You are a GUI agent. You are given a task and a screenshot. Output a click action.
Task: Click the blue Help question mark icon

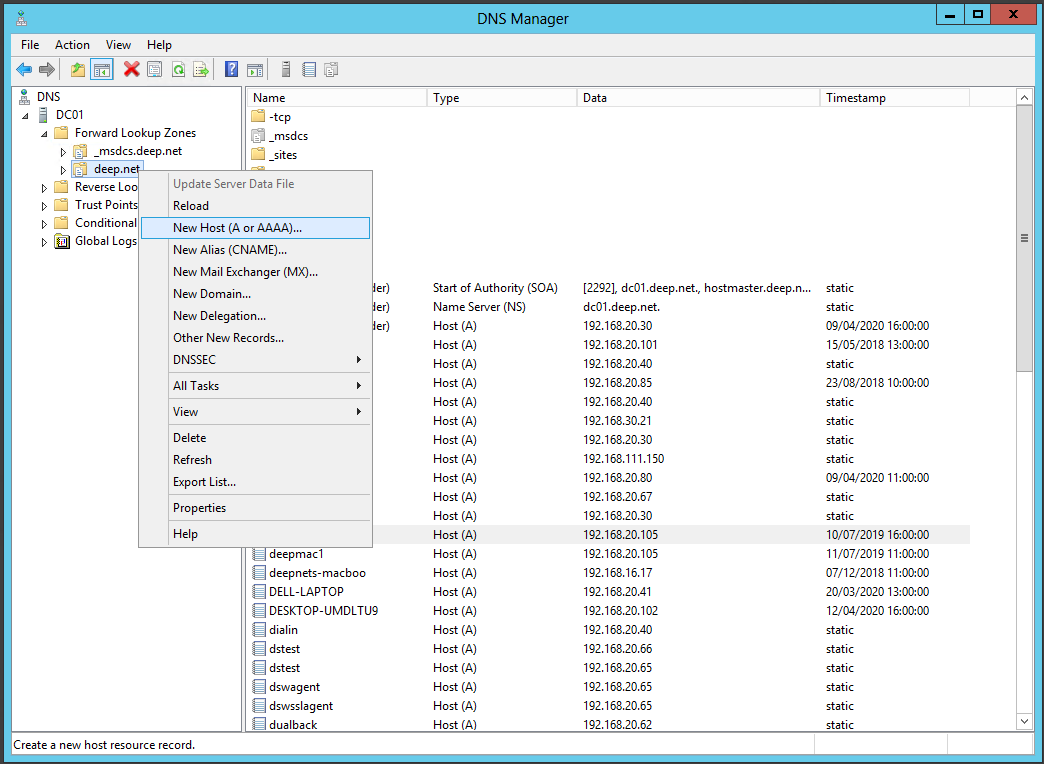(x=231, y=69)
